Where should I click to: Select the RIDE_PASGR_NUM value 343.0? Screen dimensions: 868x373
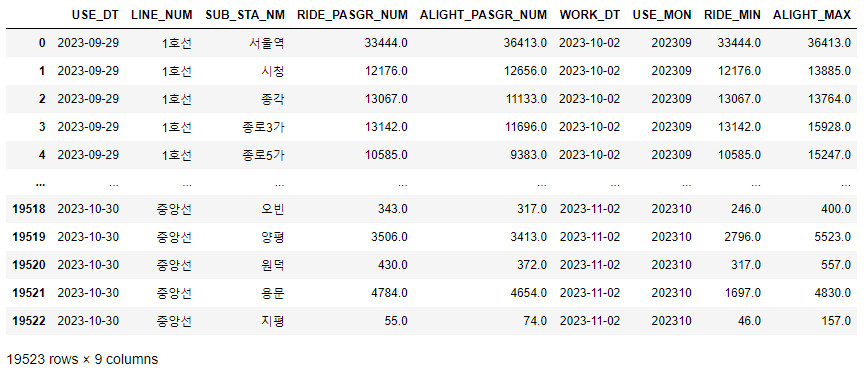click(392, 209)
